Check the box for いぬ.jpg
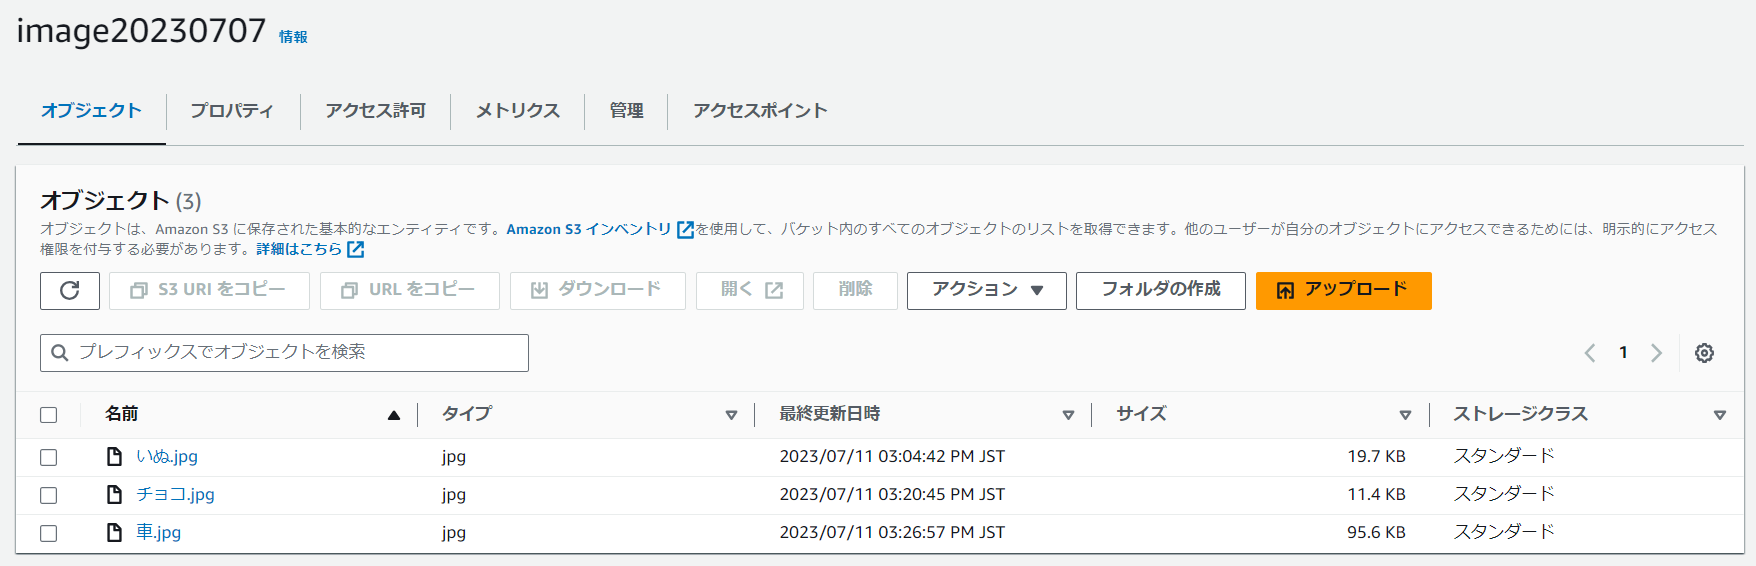This screenshot has width=1756, height=566. coord(49,457)
